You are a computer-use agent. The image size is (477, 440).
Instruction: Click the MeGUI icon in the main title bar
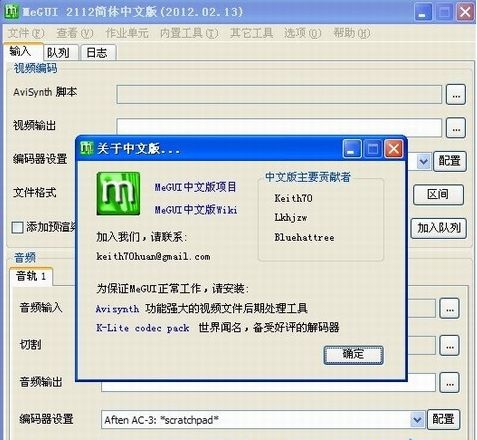pos(11,11)
